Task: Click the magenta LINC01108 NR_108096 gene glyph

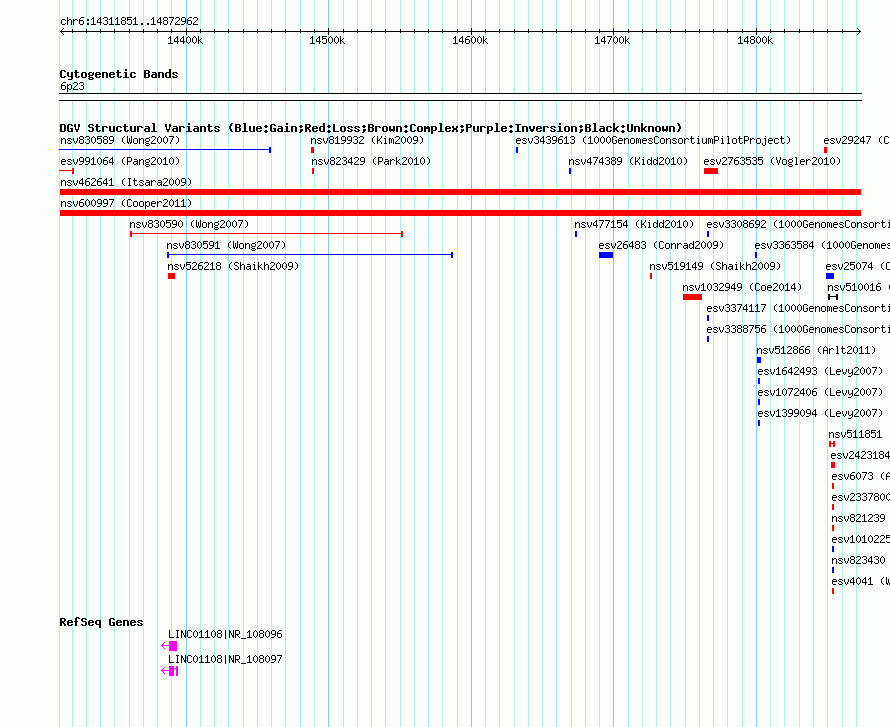Action: (169, 646)
